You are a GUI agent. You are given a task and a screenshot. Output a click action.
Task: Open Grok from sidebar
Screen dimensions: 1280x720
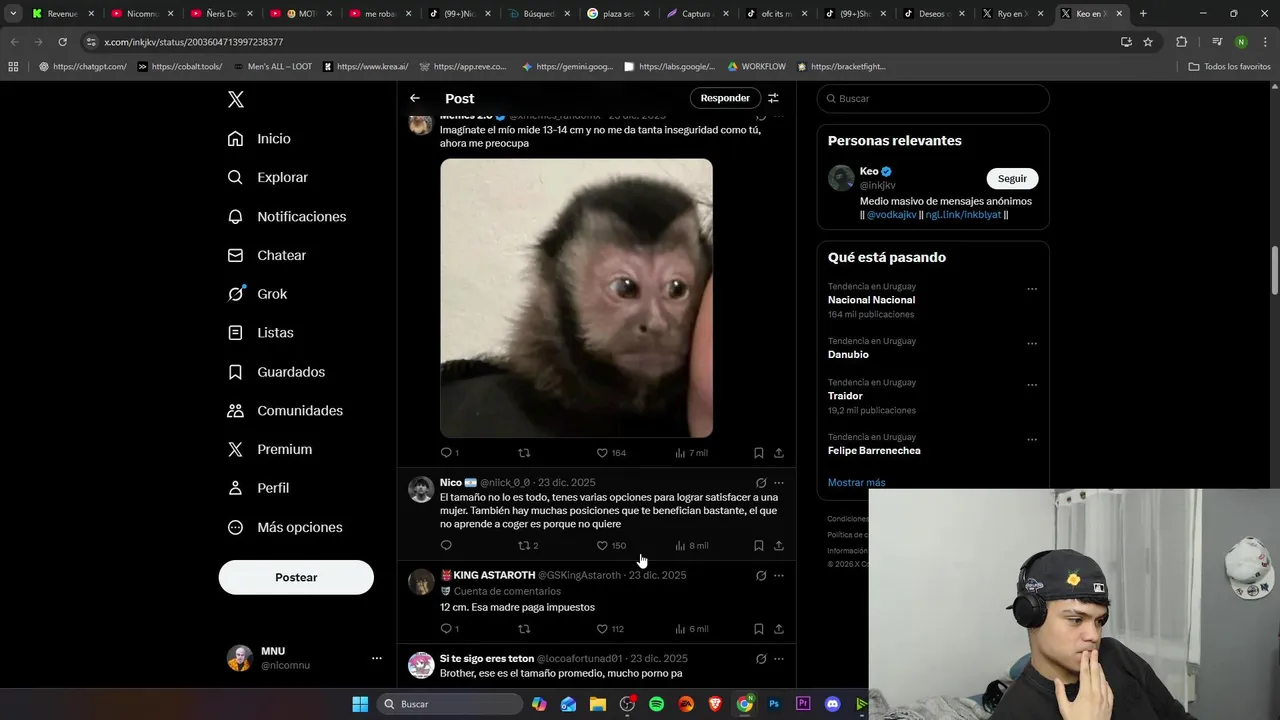(x=257, y=294)
